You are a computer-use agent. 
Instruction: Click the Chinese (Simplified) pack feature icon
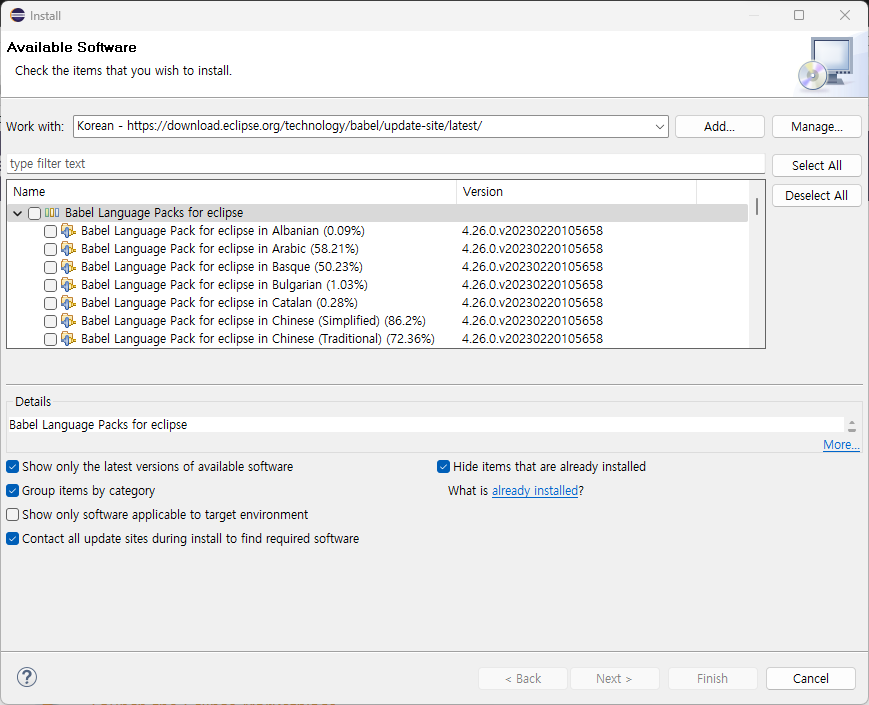pos(68,321)
